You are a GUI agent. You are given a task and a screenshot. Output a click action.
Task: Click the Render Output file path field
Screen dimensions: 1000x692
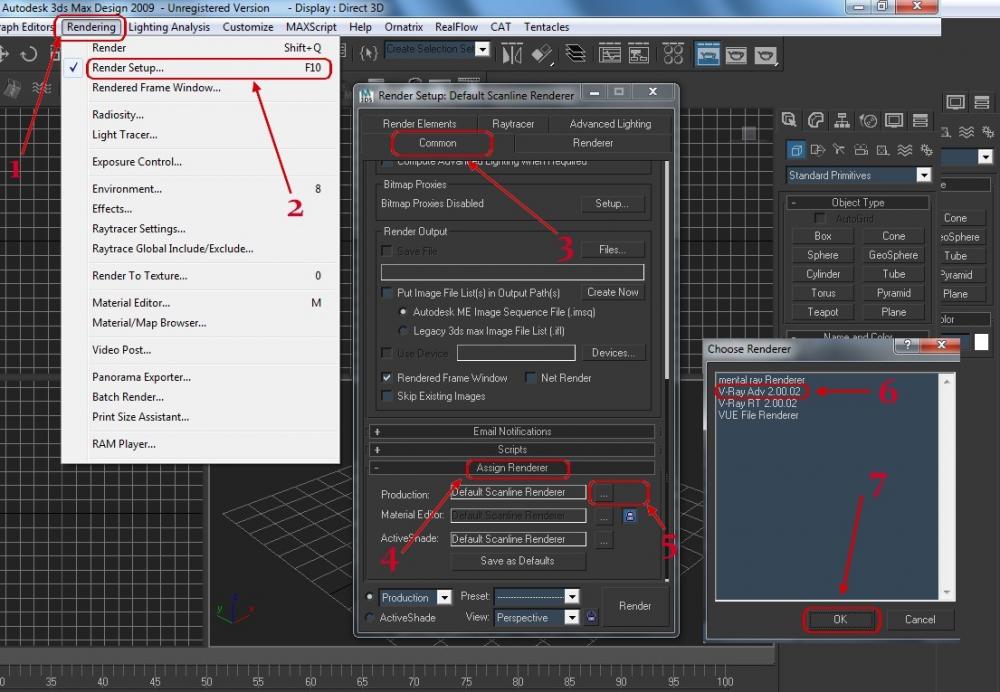(x=512, y=272)
